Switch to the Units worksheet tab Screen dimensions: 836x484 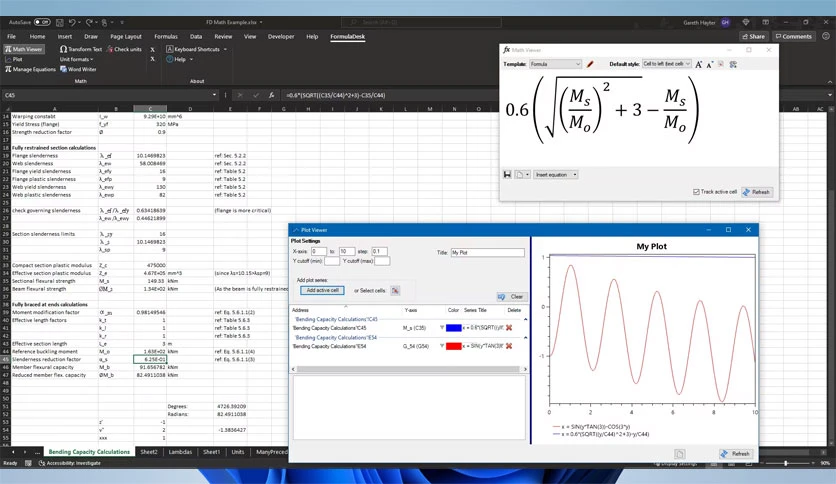pyautogui.click(x=238, y=451)
